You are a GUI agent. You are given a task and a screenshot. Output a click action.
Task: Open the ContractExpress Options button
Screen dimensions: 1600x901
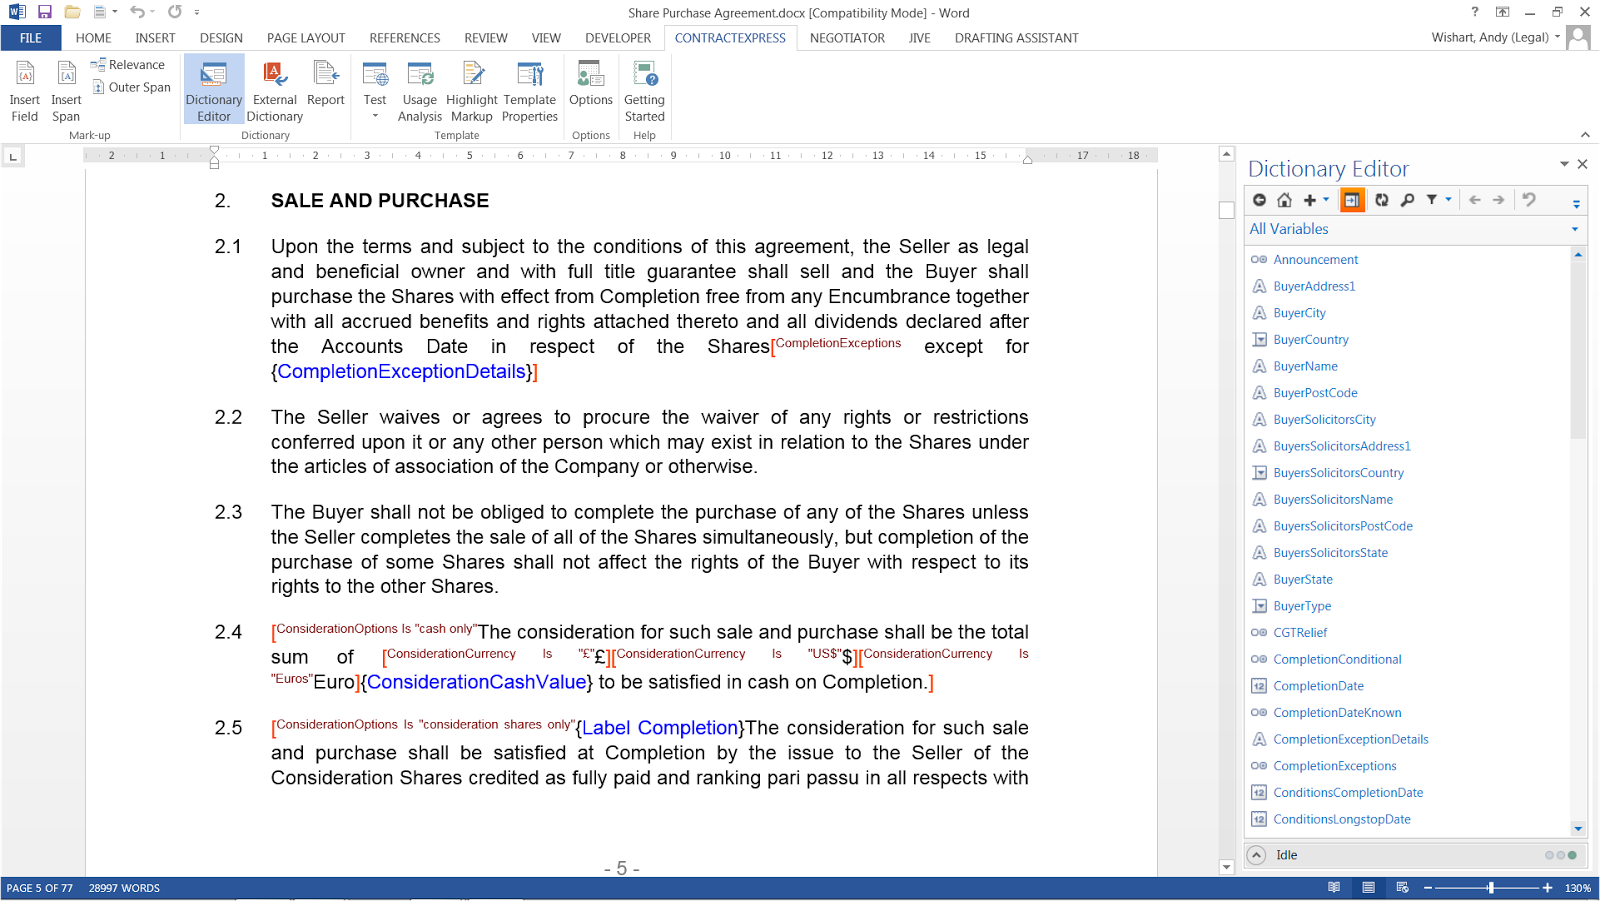pos(591,84)
